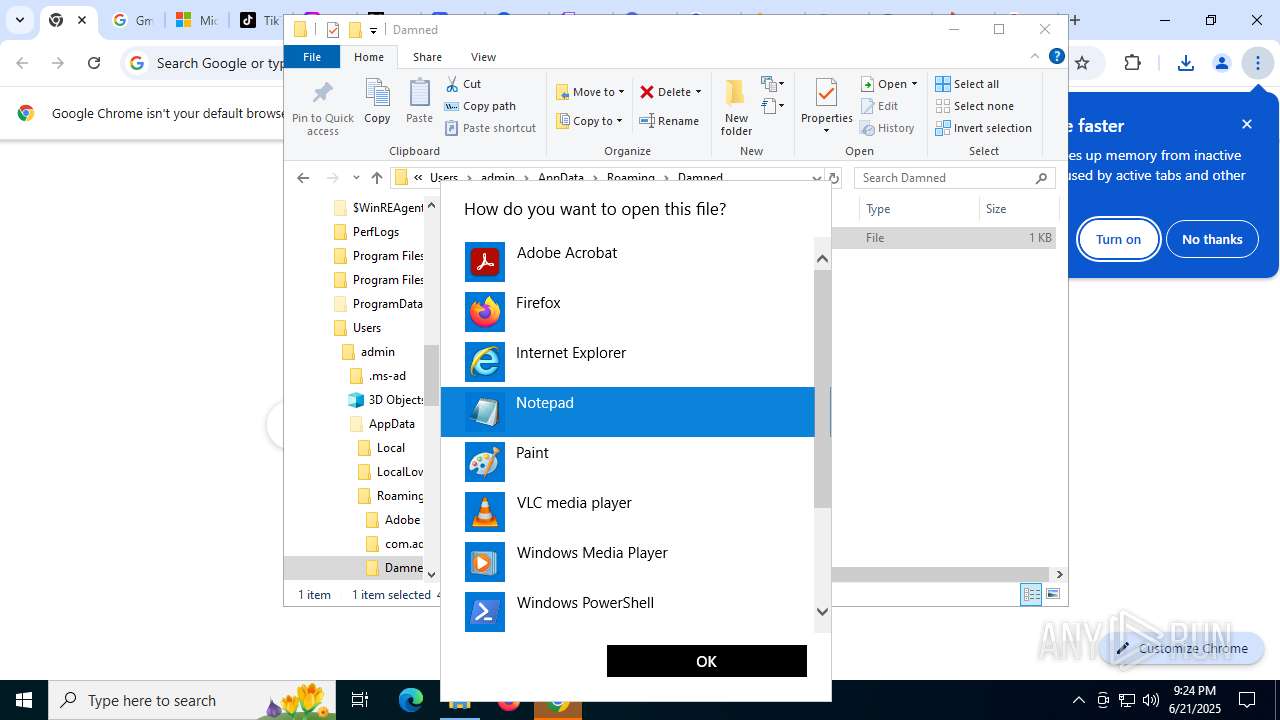Click No thanks in Chrome popup
Viewport: 1280px width, 720px height.
click(1212, 239)
